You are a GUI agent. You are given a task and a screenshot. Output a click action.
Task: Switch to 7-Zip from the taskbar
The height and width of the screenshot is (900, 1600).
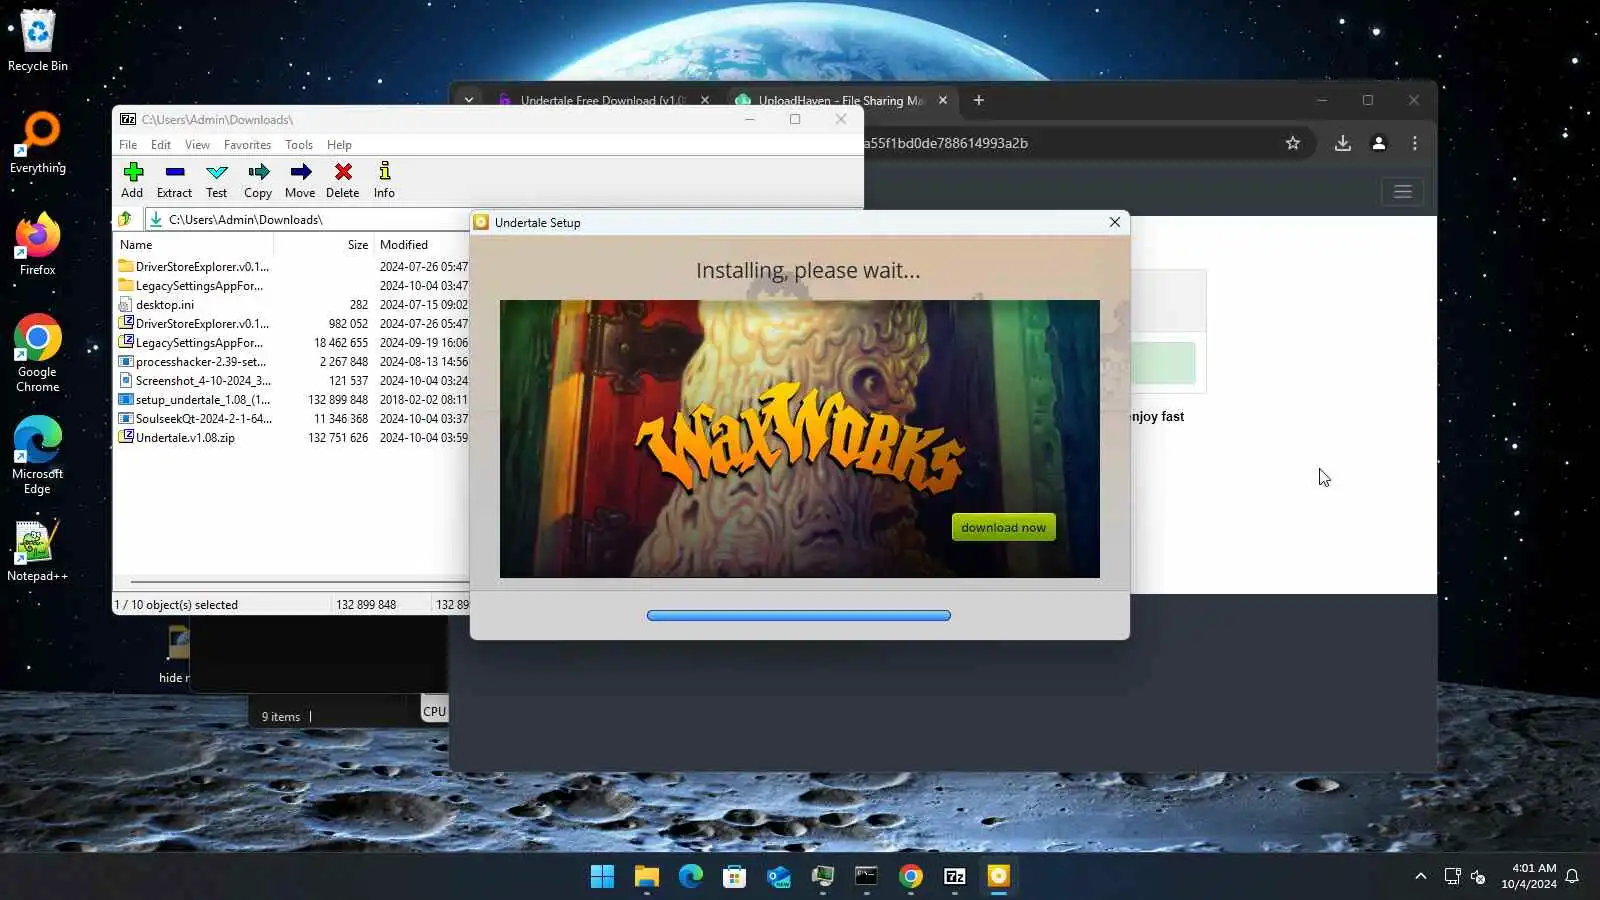[955, 877]
